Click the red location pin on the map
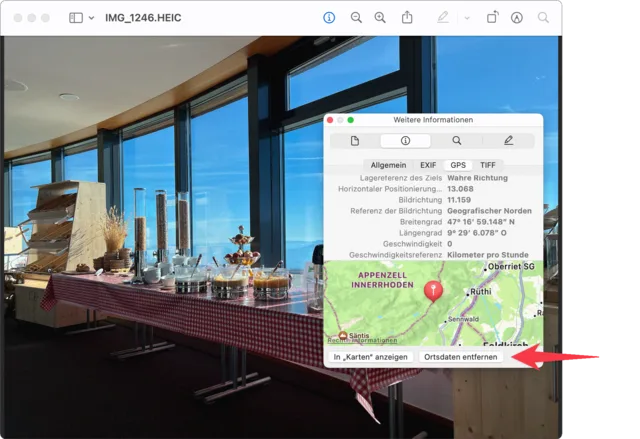The height and width of the screenshot is (439, 640). [433, 291]
